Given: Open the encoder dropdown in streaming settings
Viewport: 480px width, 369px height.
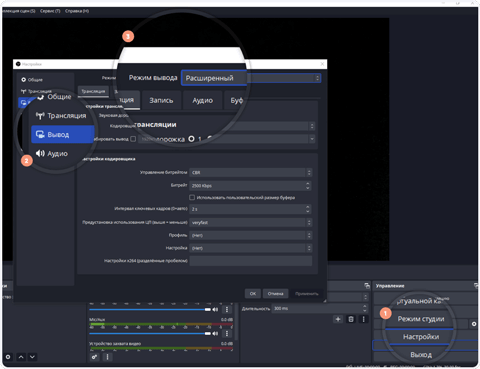Looking at the screenshot, I should [x=312, y=126].
